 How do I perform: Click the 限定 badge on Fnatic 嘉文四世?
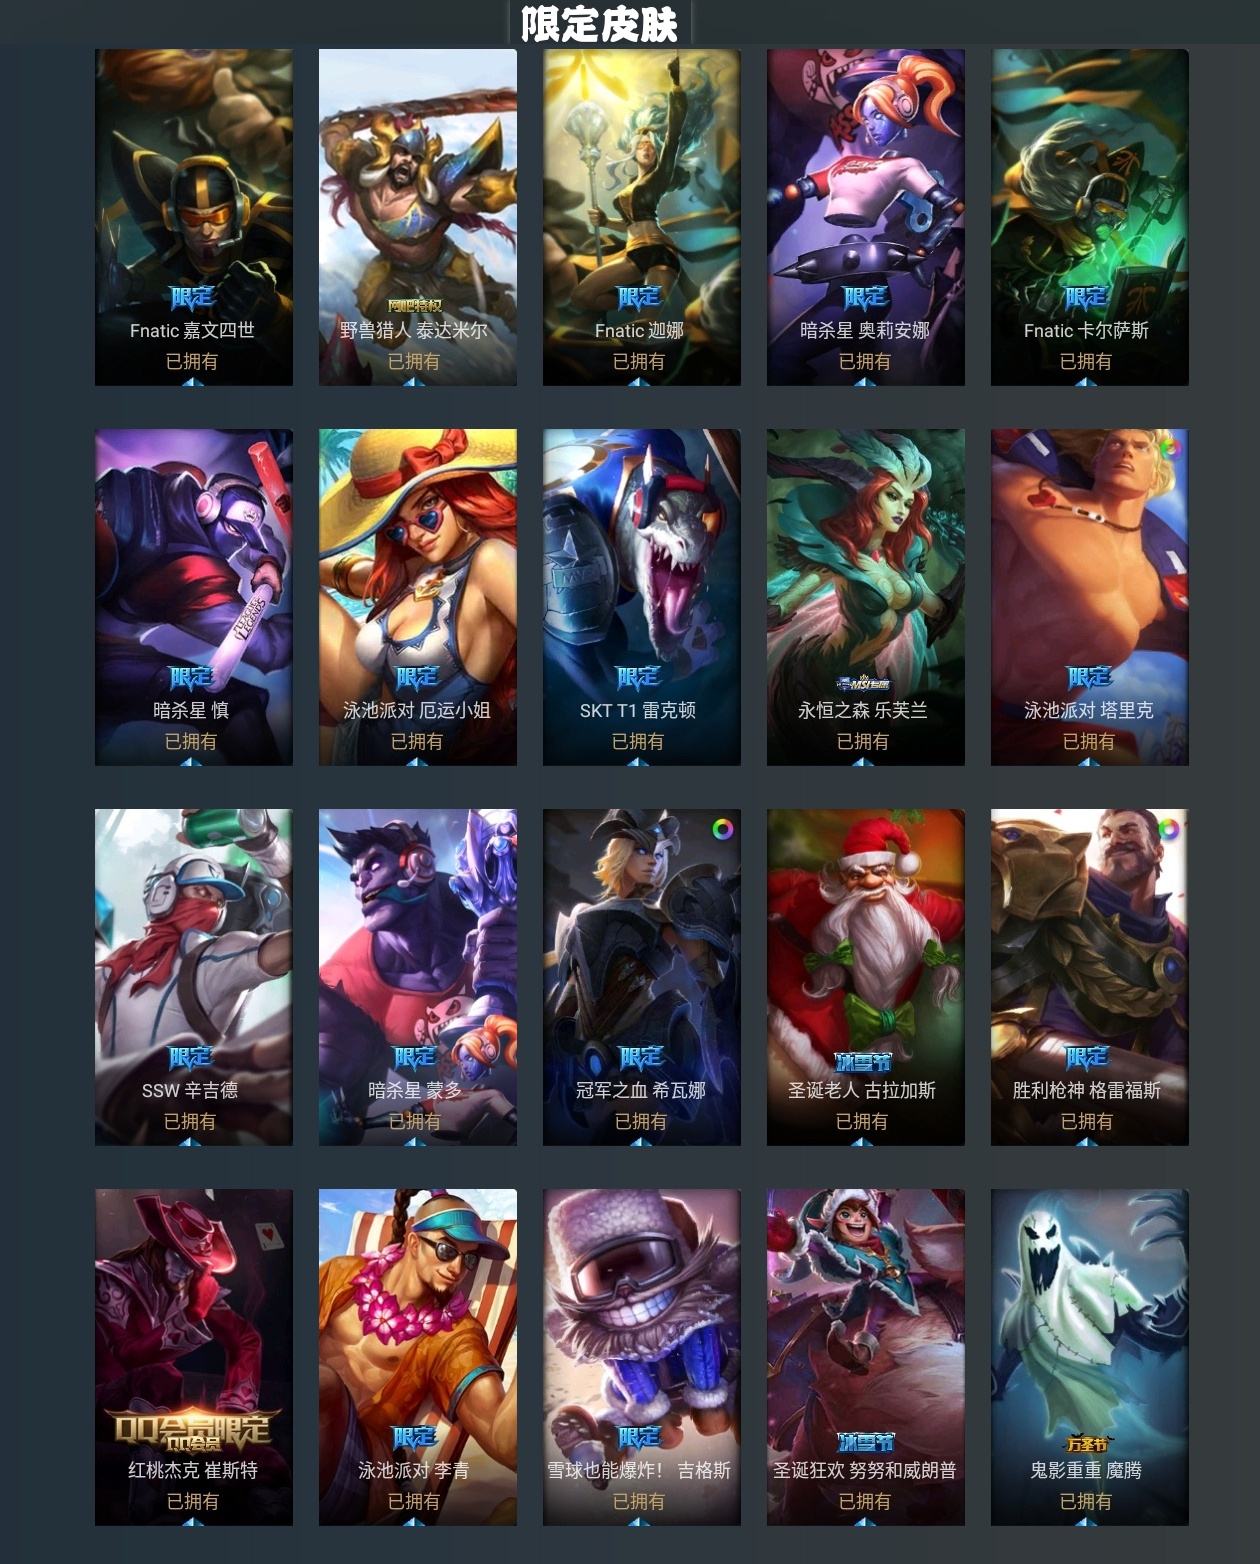(192, 297)
